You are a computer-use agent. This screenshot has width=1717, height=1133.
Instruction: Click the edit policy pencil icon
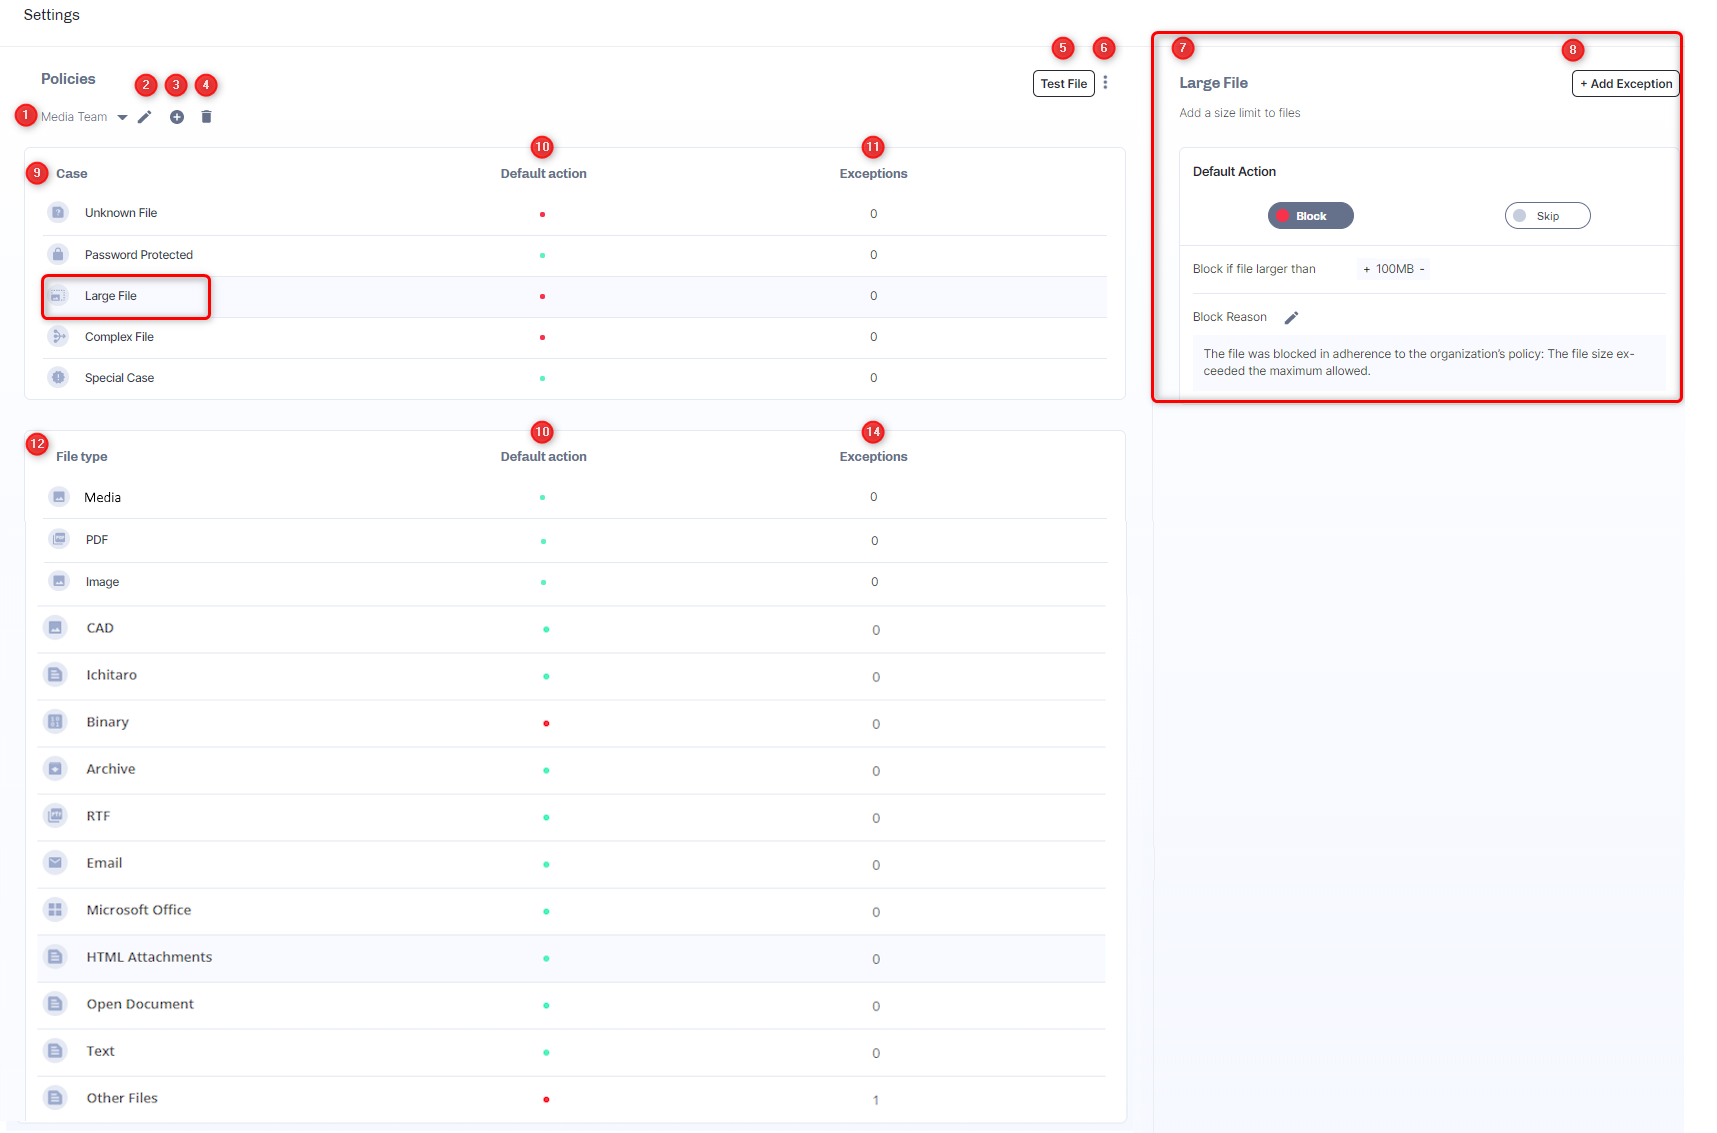pos(145,117)
